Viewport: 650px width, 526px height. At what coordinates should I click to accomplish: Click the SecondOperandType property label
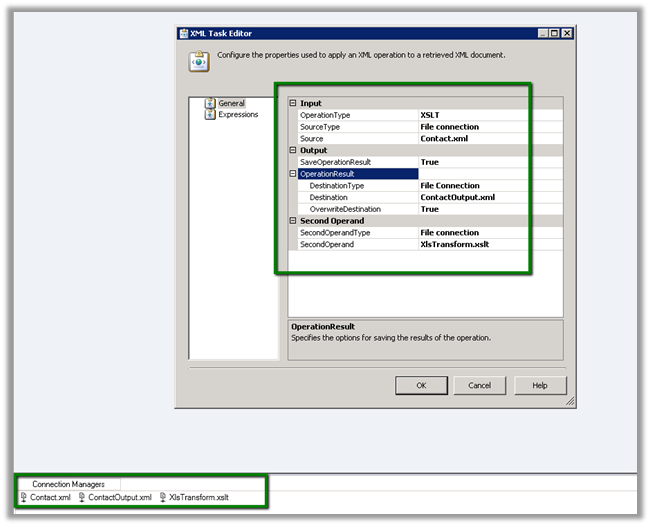point(335,233)
